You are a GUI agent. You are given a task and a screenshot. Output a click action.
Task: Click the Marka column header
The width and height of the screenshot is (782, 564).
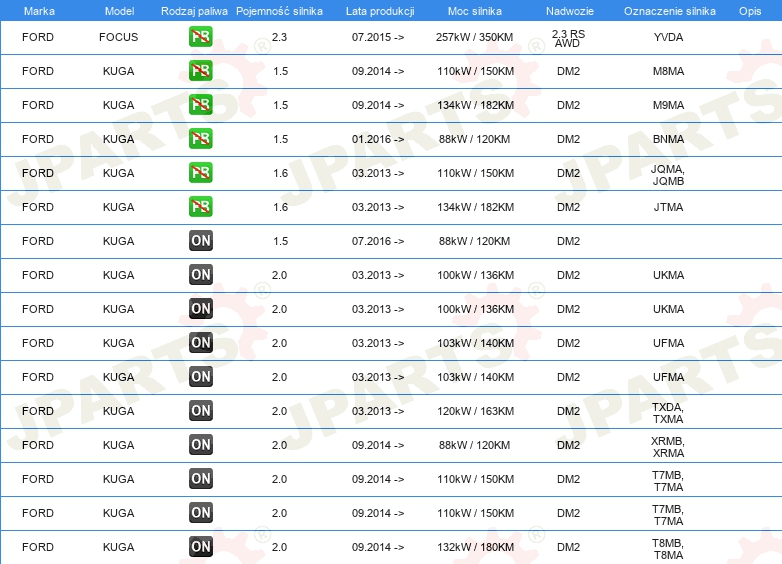point(39,11)
